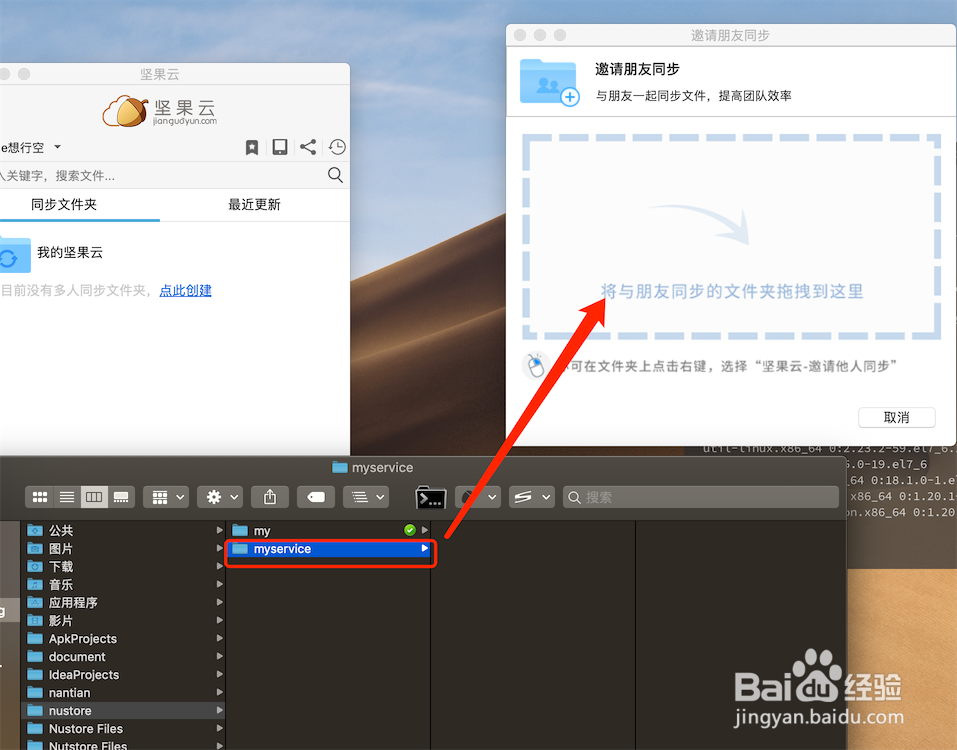
Task: Select the ApkProjects folder
Action: [x=125, y=638]
